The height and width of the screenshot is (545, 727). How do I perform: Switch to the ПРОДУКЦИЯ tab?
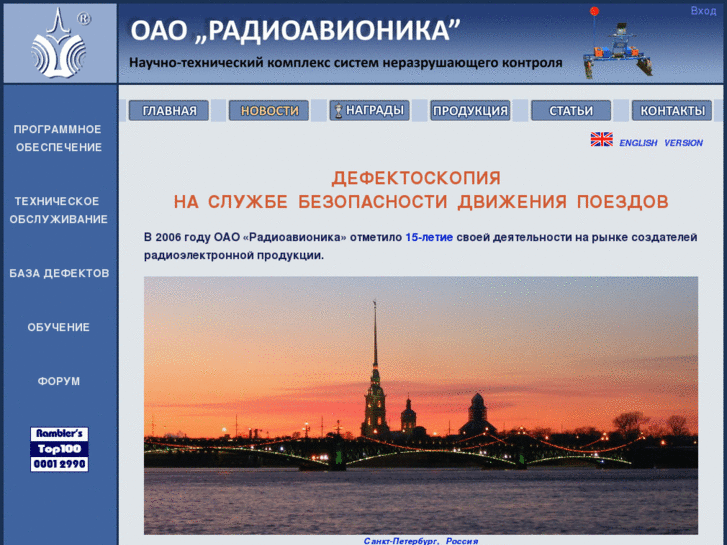pos(470,110)
